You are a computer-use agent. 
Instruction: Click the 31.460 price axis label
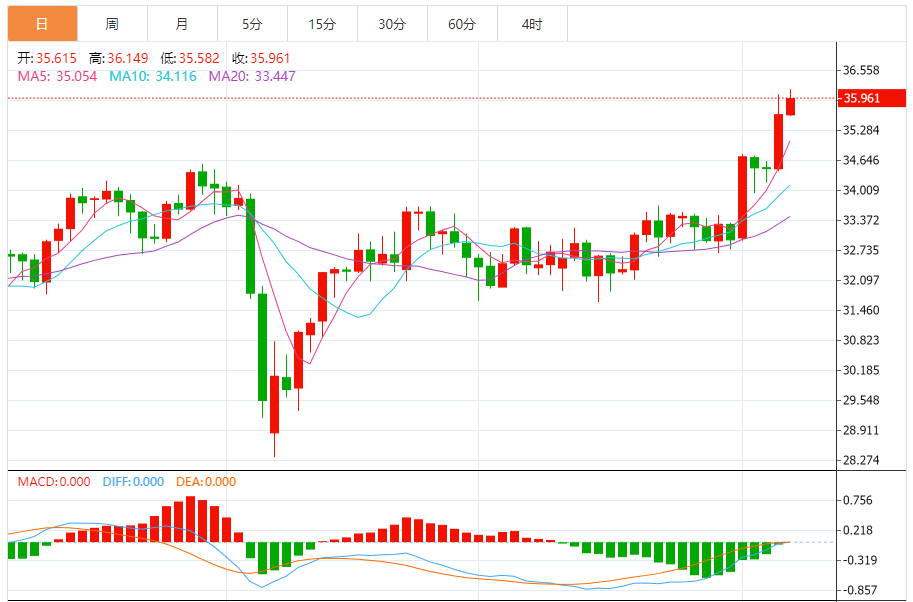pos(861,310)
